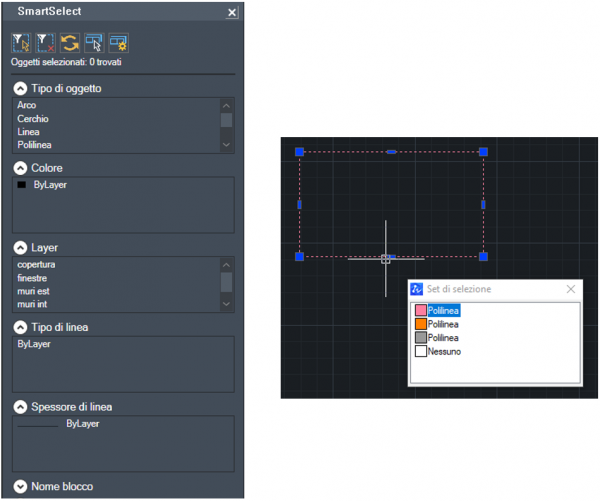This screenshot has width=600, height=501.
Task: Close the SmartSelect panel
Action: click(x=232, y=13)
